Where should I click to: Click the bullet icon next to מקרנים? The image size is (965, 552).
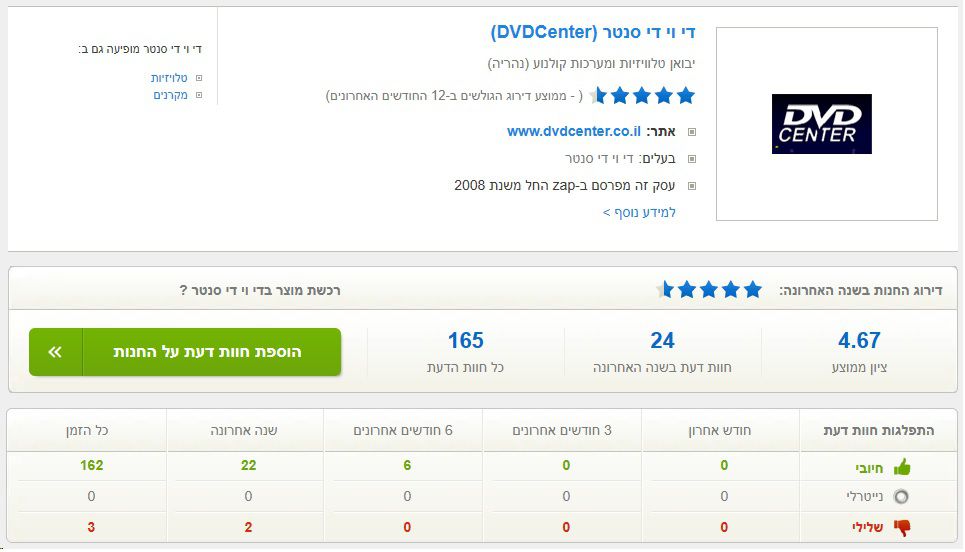(x=199, y=96)
